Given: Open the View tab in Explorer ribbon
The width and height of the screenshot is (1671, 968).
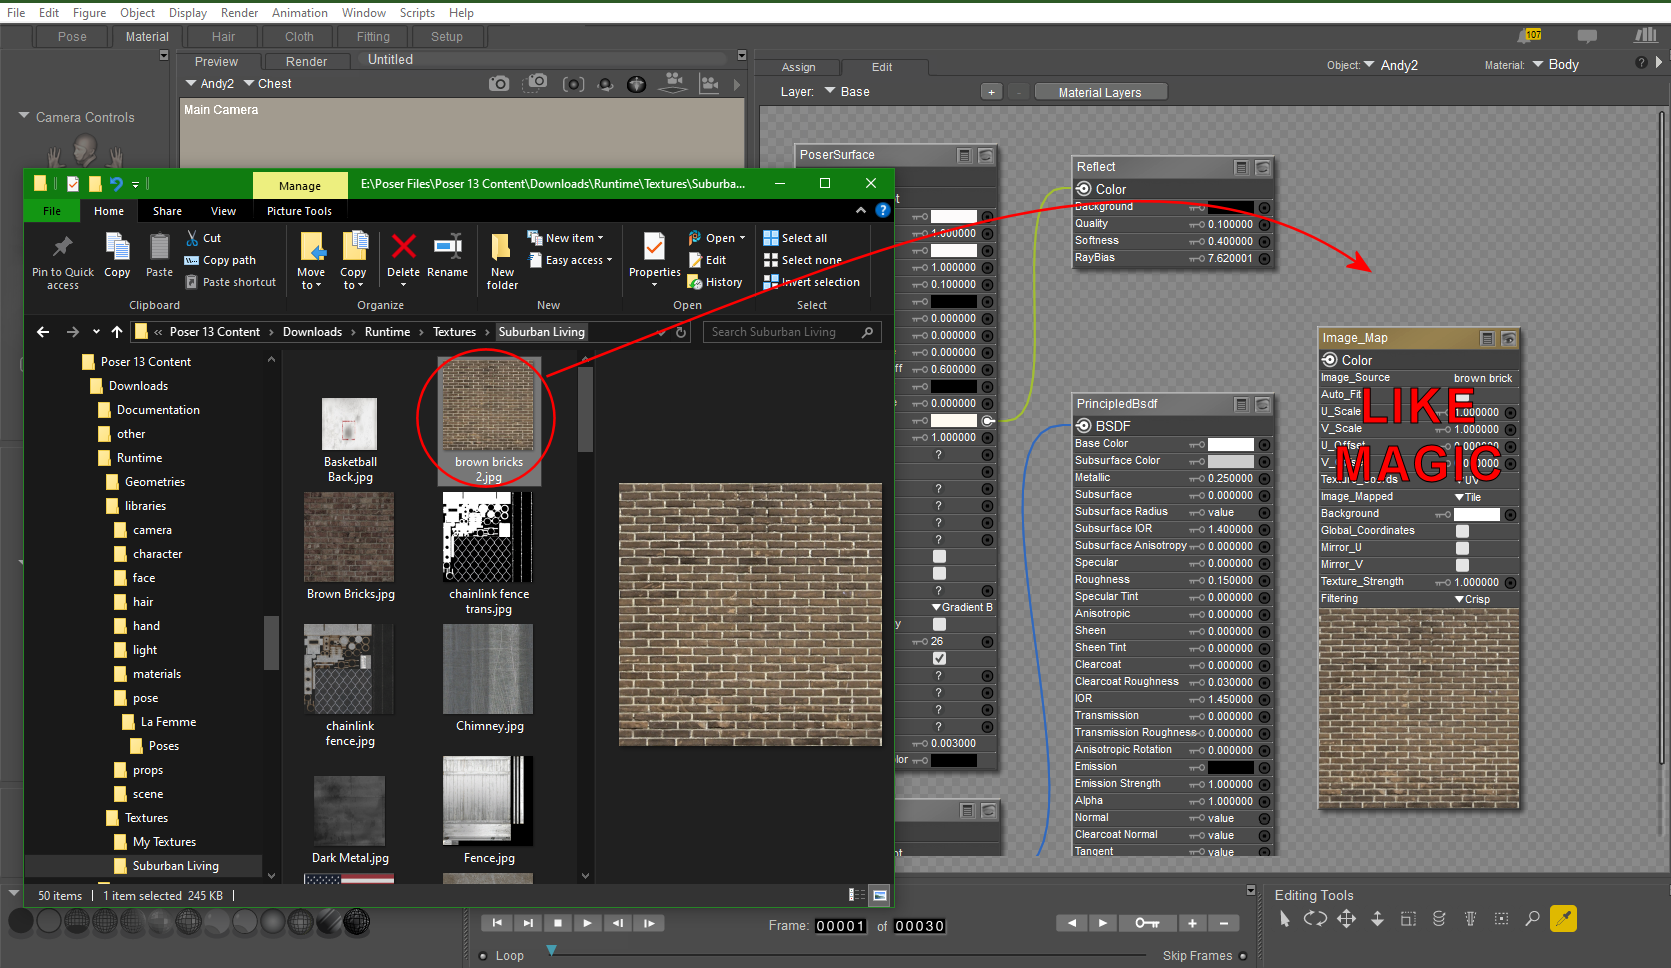Looking at the screenshot, I should [223, 211].
